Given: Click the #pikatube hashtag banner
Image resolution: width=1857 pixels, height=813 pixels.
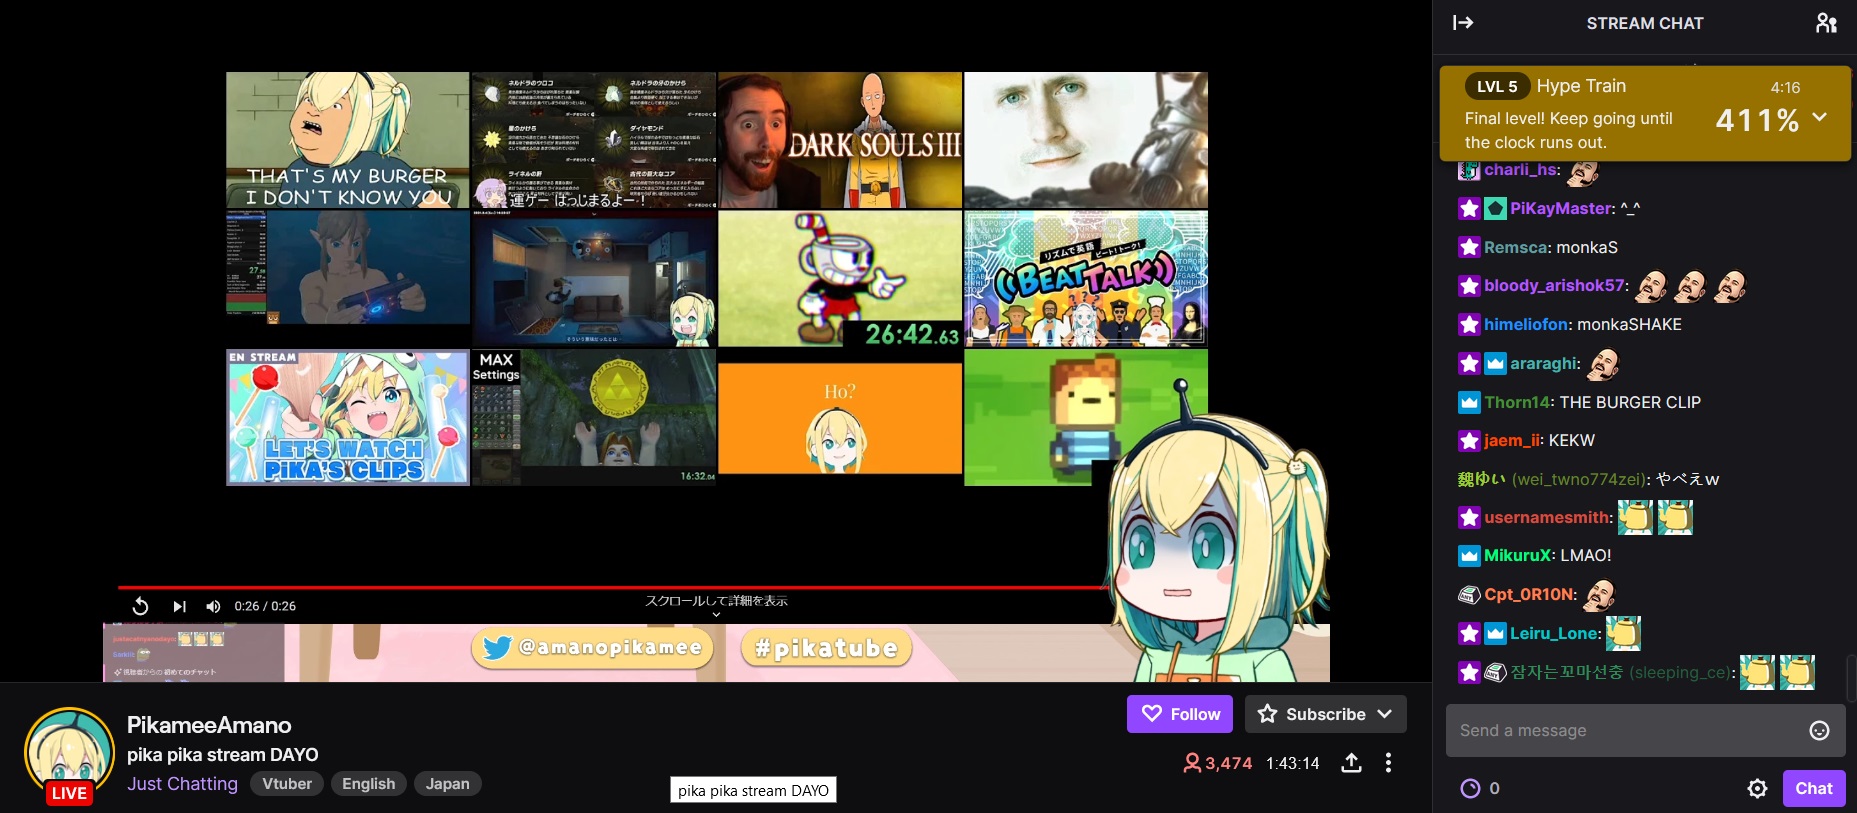Looking at the screenshot, I should click(x=827, y=648).
